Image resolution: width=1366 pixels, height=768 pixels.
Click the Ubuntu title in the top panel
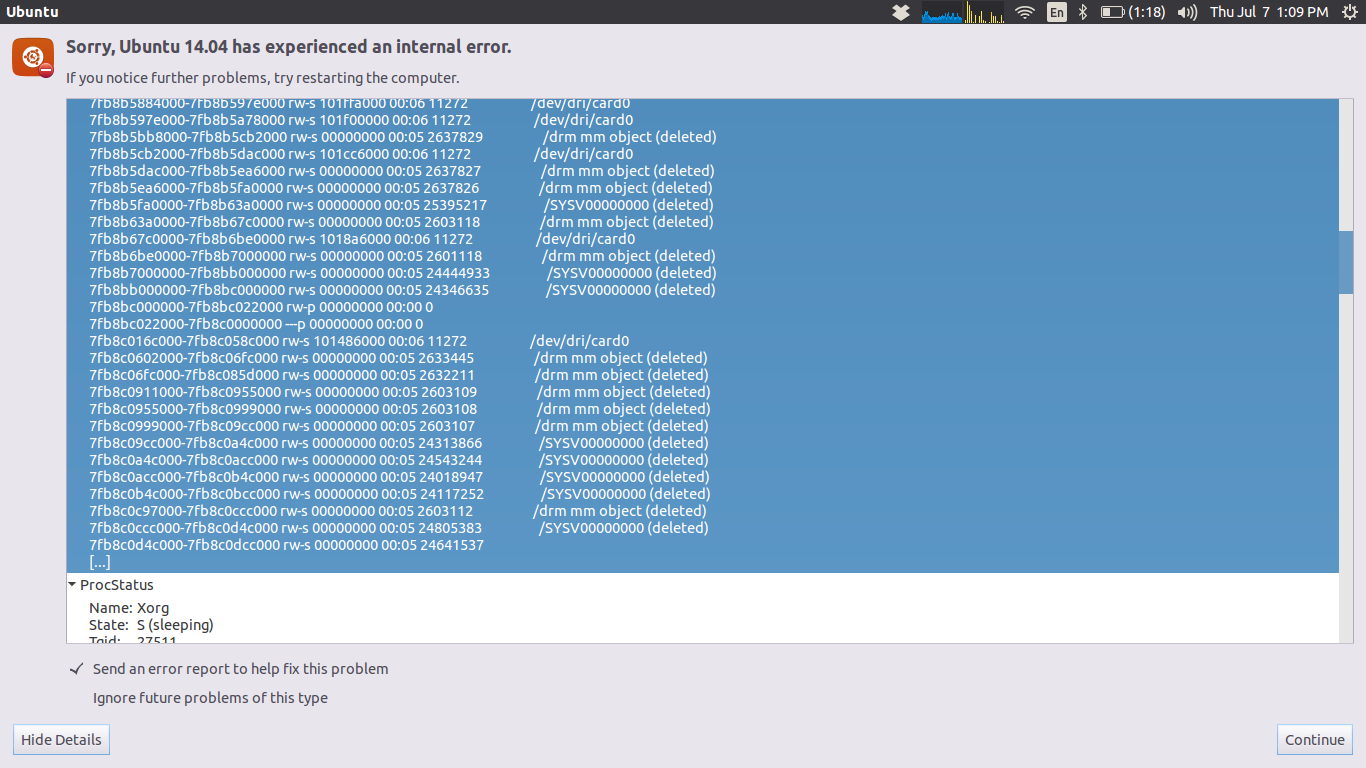click(x=32, y=12)
